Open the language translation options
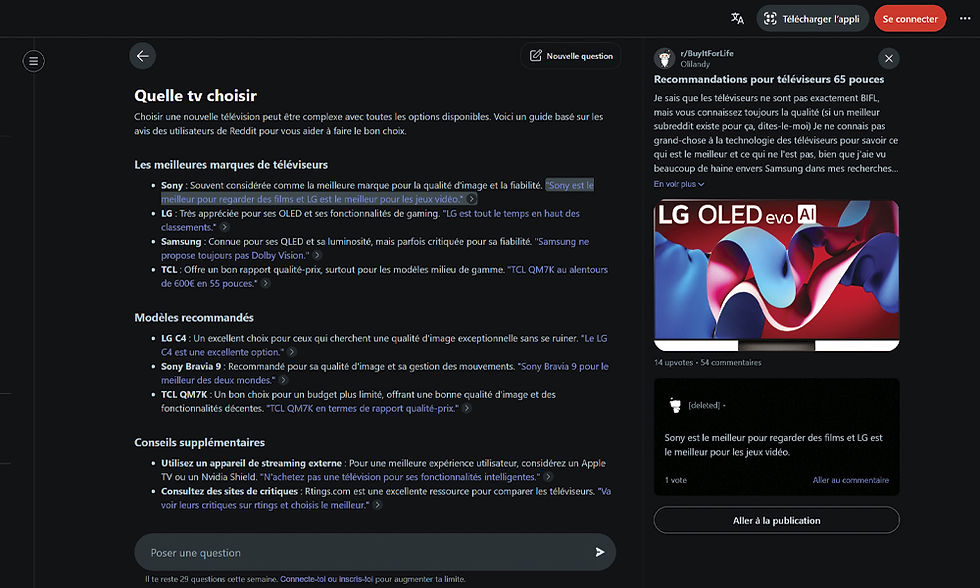 (736, 18)
